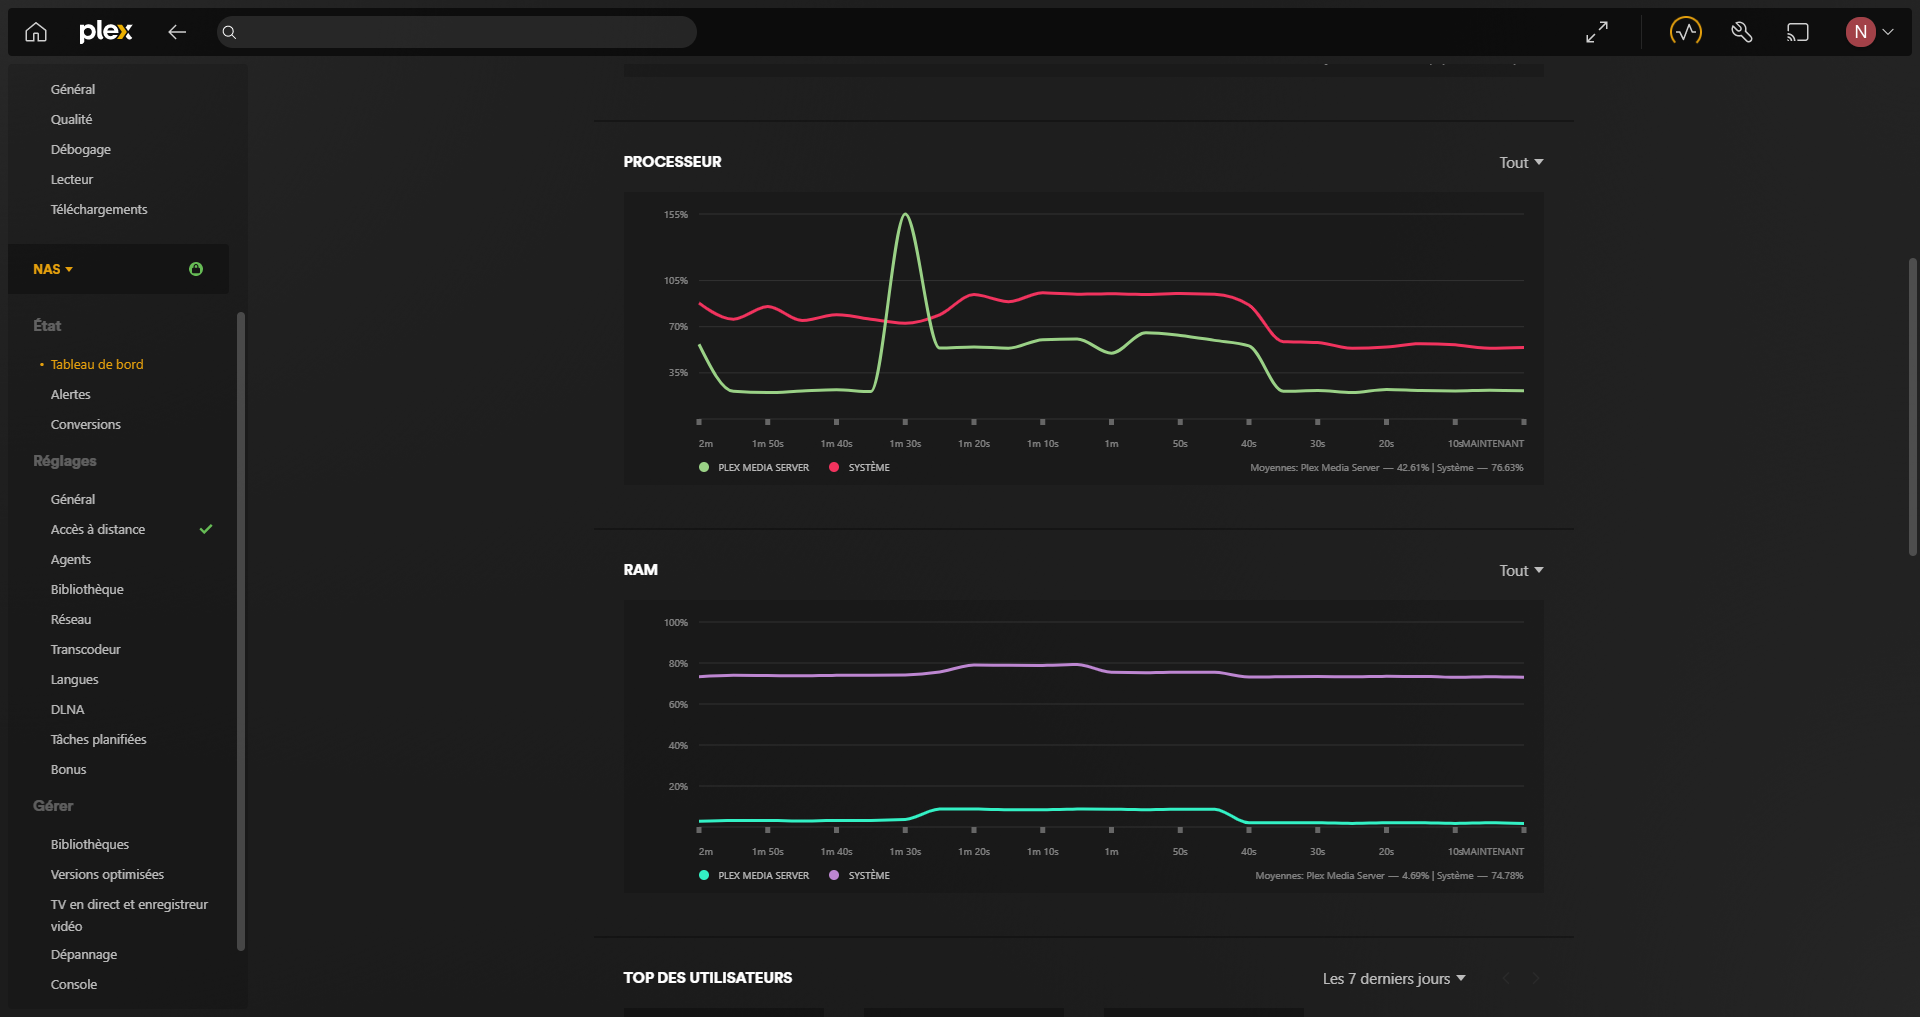Click the Plex logo

coord(105,32)
